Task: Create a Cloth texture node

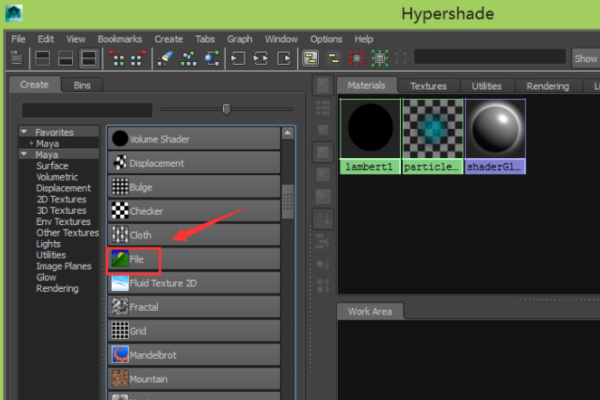Action: coord(194,235)
